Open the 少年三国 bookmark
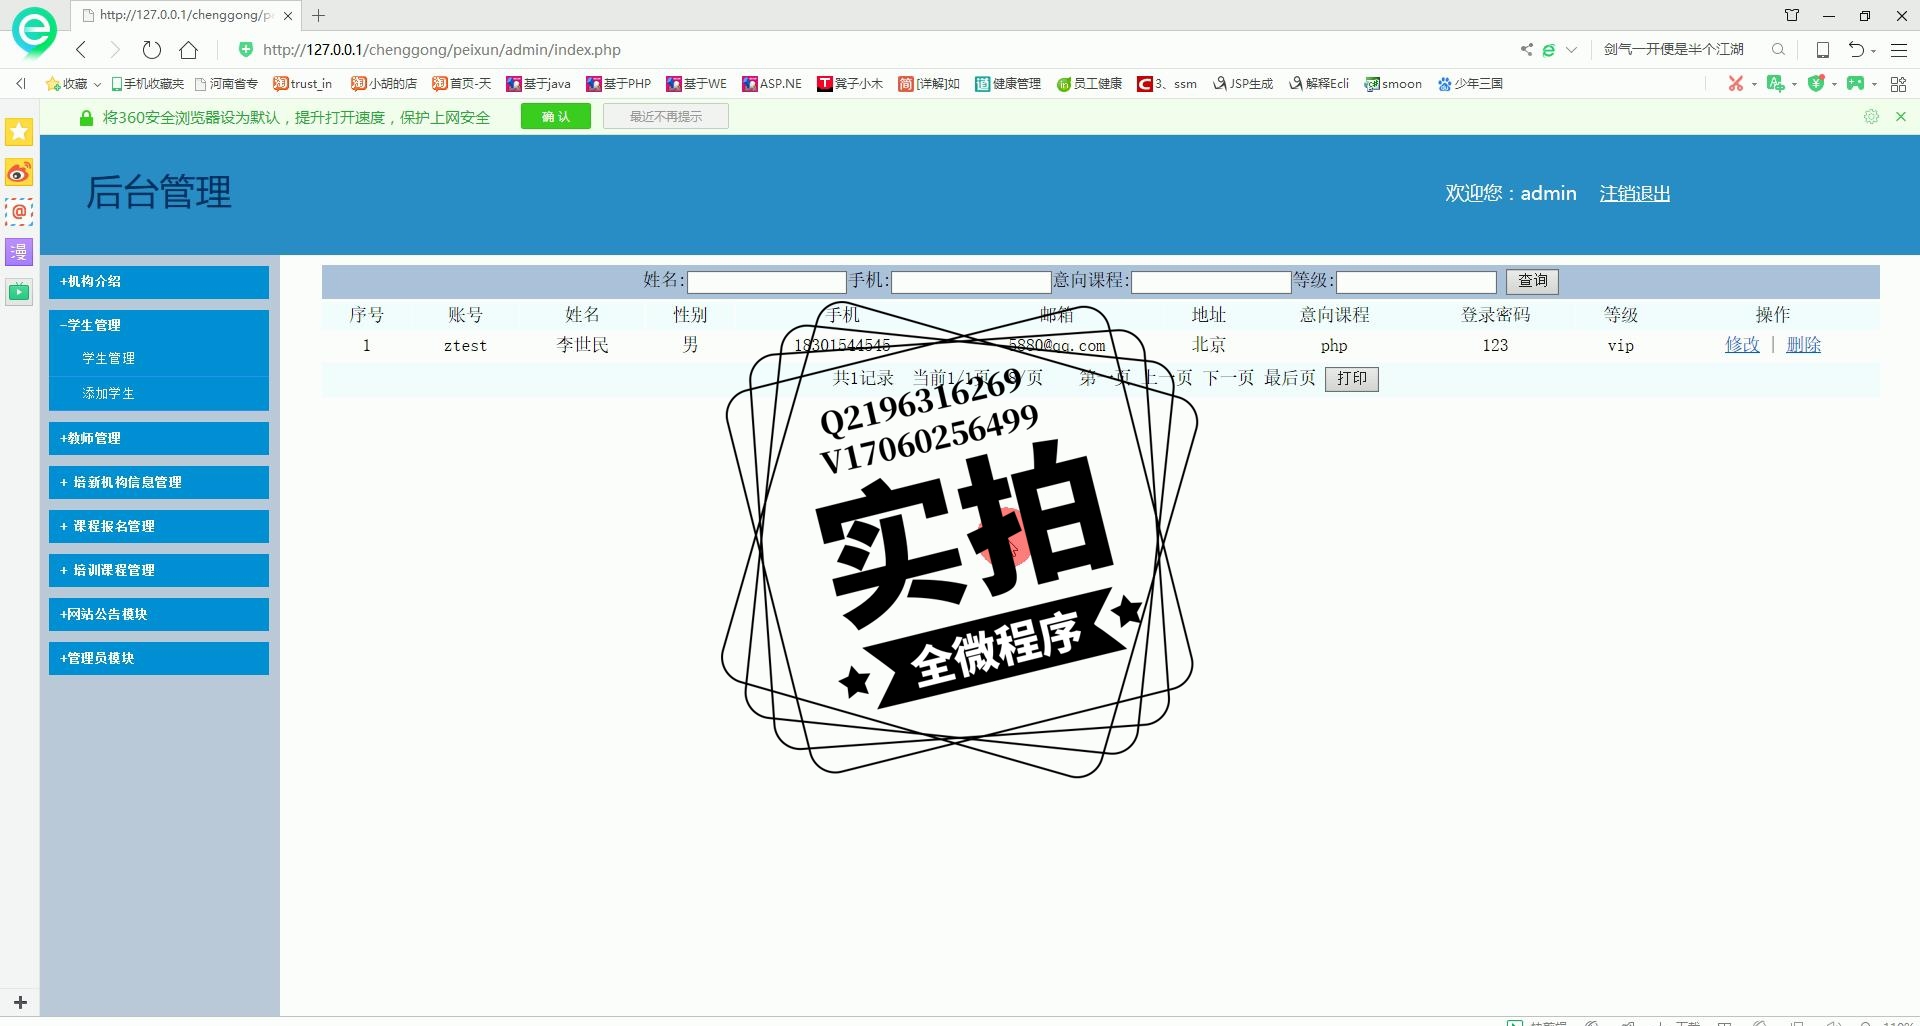The height and width of the screenshot is (1026, 1920). click(x=1470, y=83)
